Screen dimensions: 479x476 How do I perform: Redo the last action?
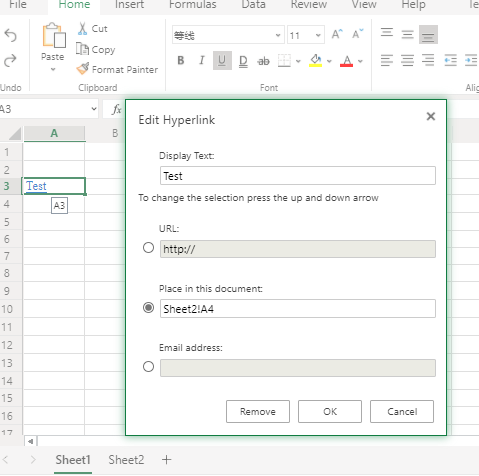10,61
